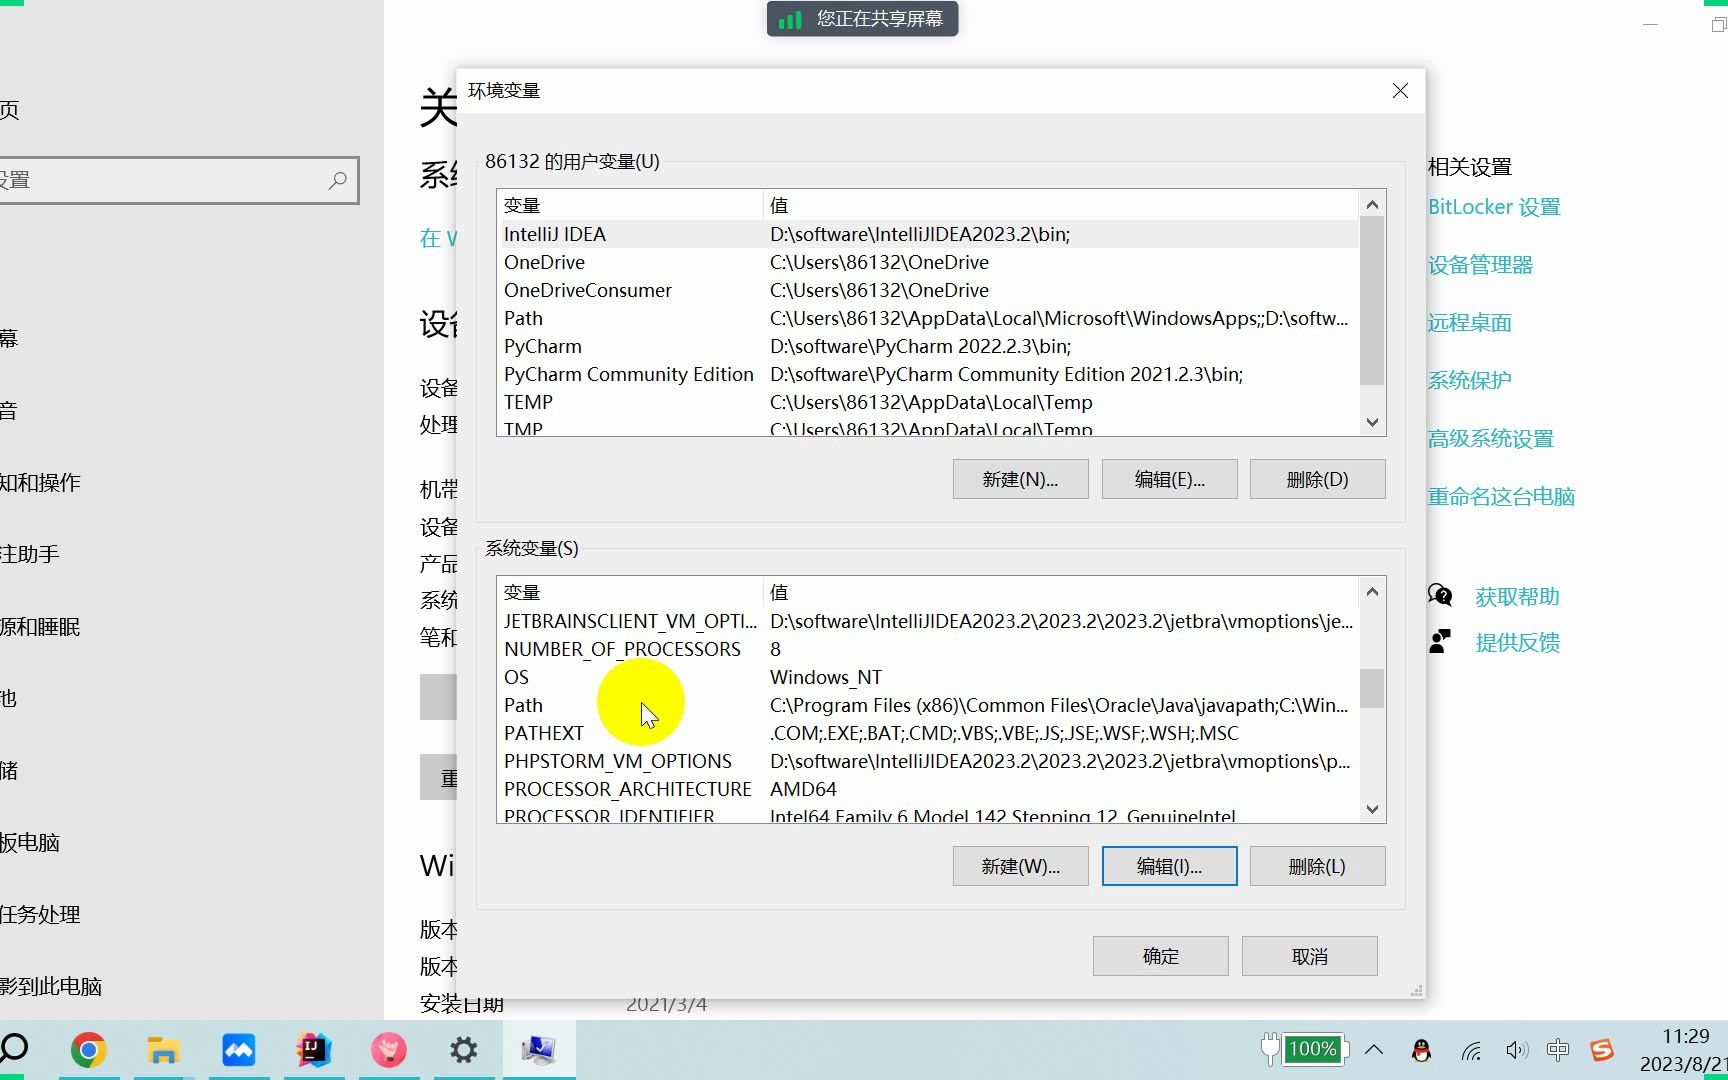Cancel dialog with 取消 button
The image size is (1728, 1080).
[x=1309, y=956]
